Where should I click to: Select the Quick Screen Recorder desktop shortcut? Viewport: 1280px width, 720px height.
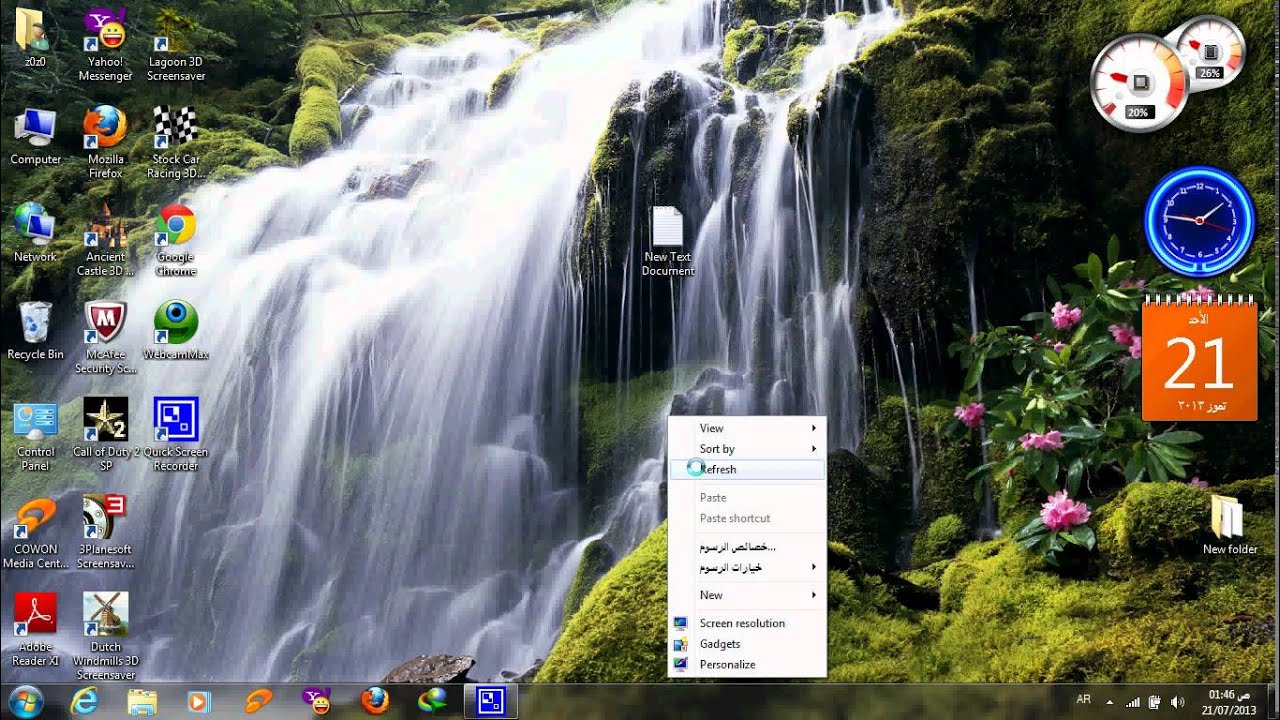coord(175,435)
